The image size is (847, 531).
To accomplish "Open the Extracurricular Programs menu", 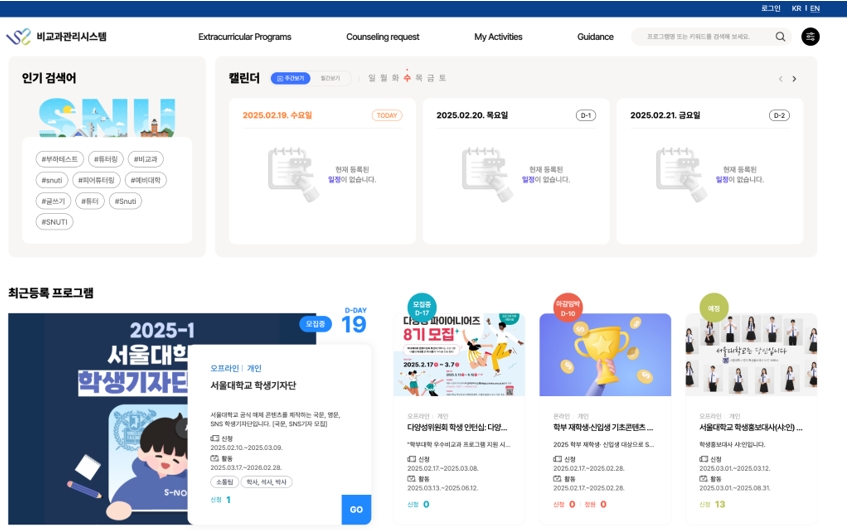I will coord(245,37).
